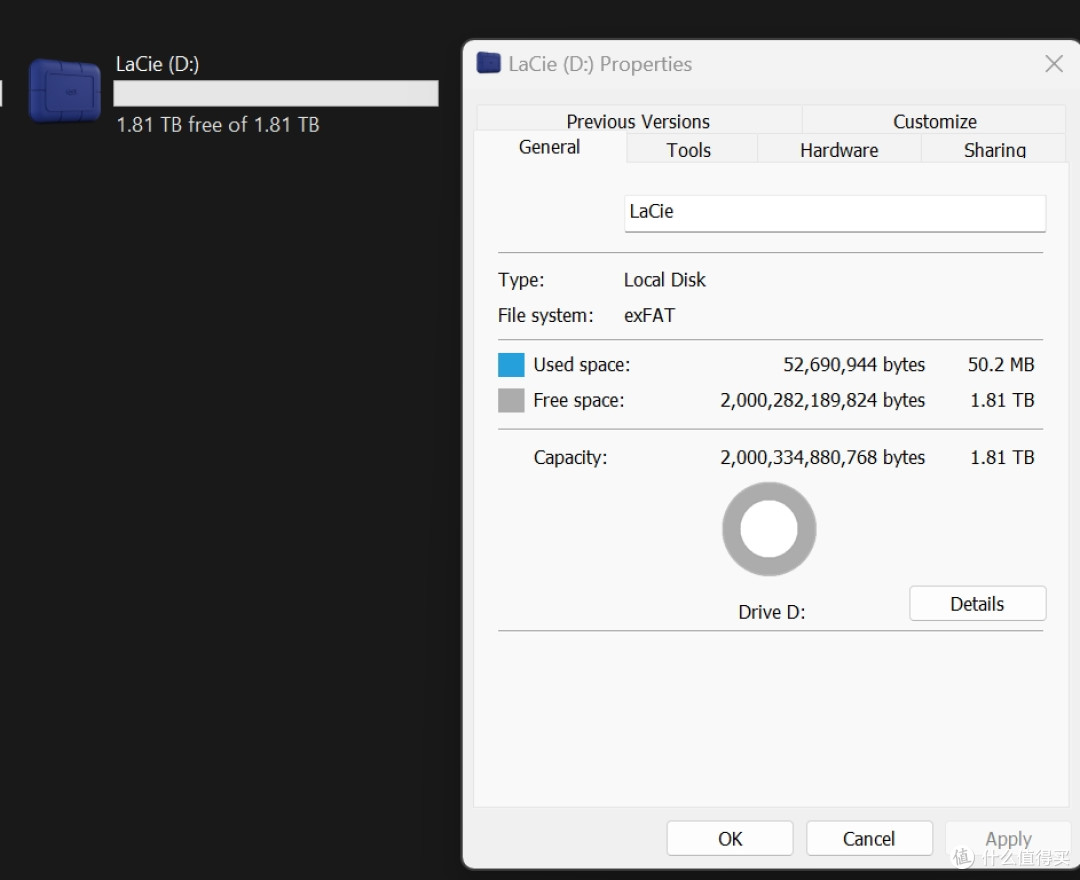Click 'LaCie (D:) Properties' title text

click(600, 64)
